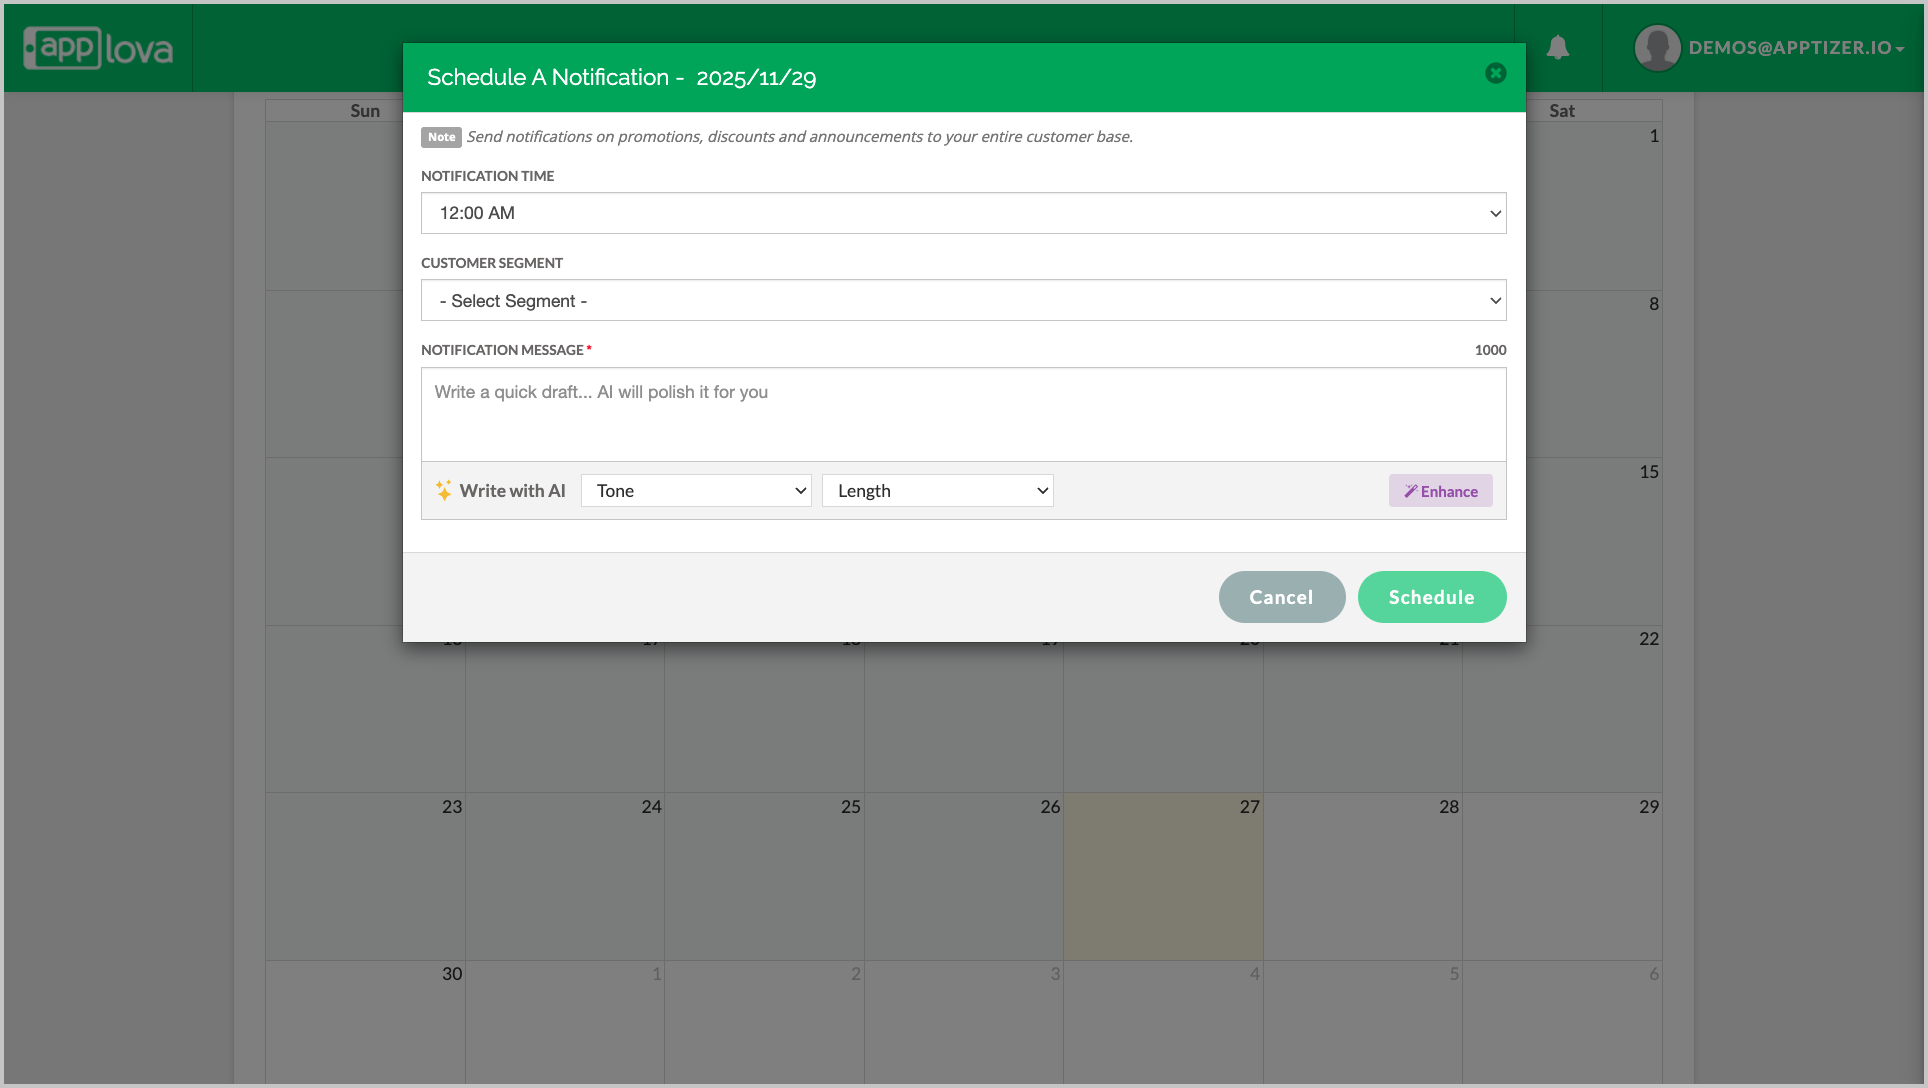Select calendar day 24
The width and height of the screenshot is (1928, 1088).
tap(564, 876)
